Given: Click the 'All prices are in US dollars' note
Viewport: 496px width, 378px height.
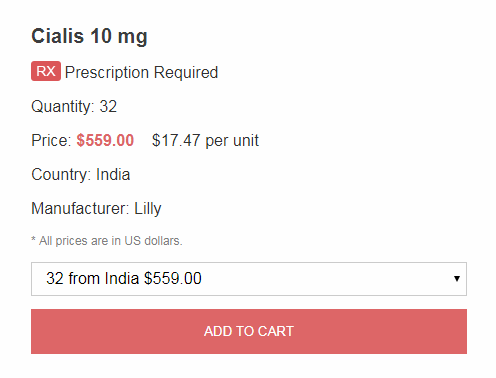Looking at the screenshot, I should point(111,241).
